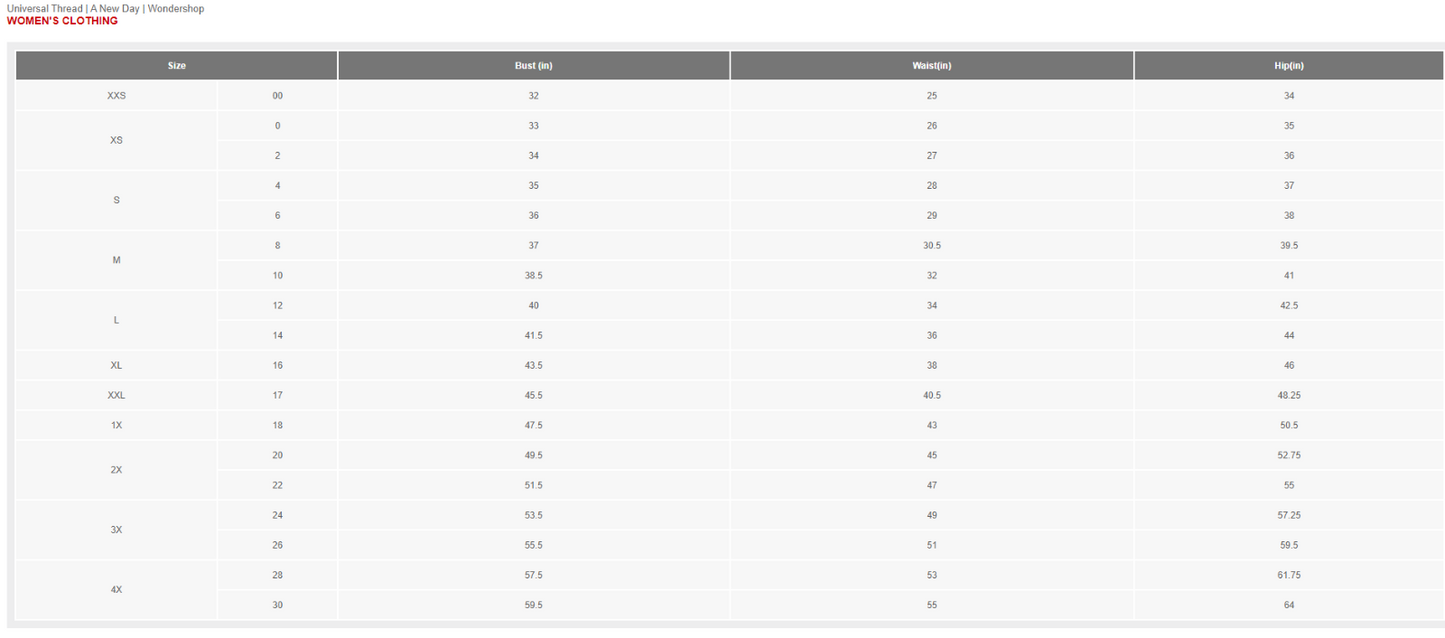
Task: Select the XXS size label
Action: pos(117,96)
